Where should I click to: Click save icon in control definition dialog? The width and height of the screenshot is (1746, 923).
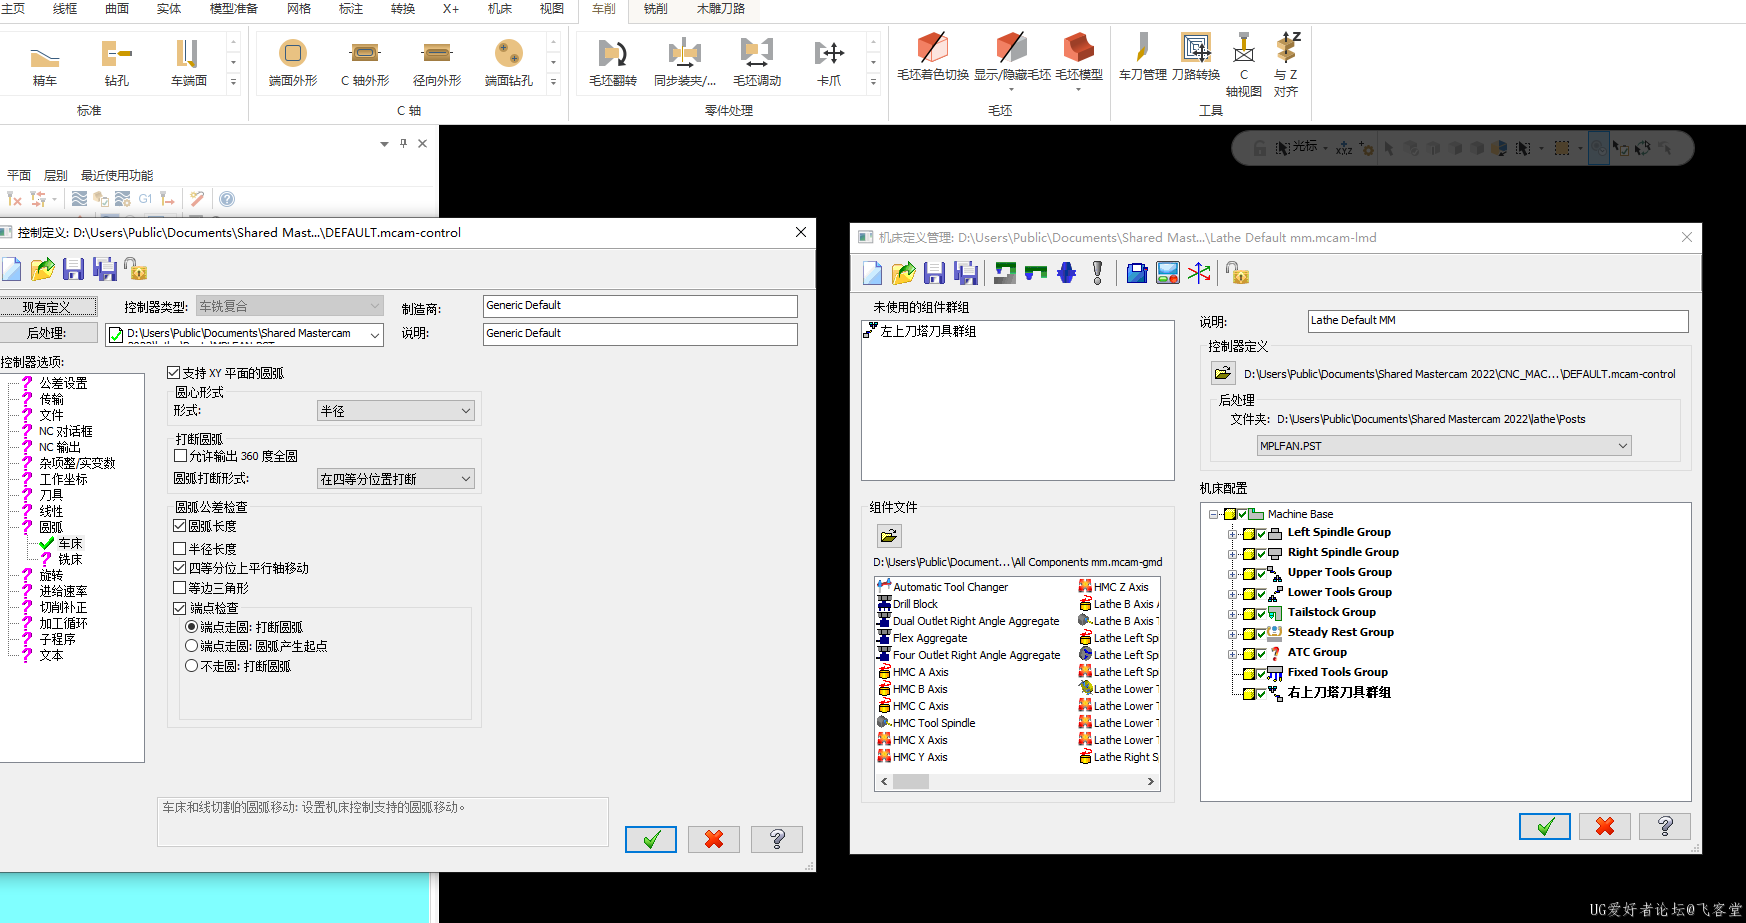click(73, 269)
